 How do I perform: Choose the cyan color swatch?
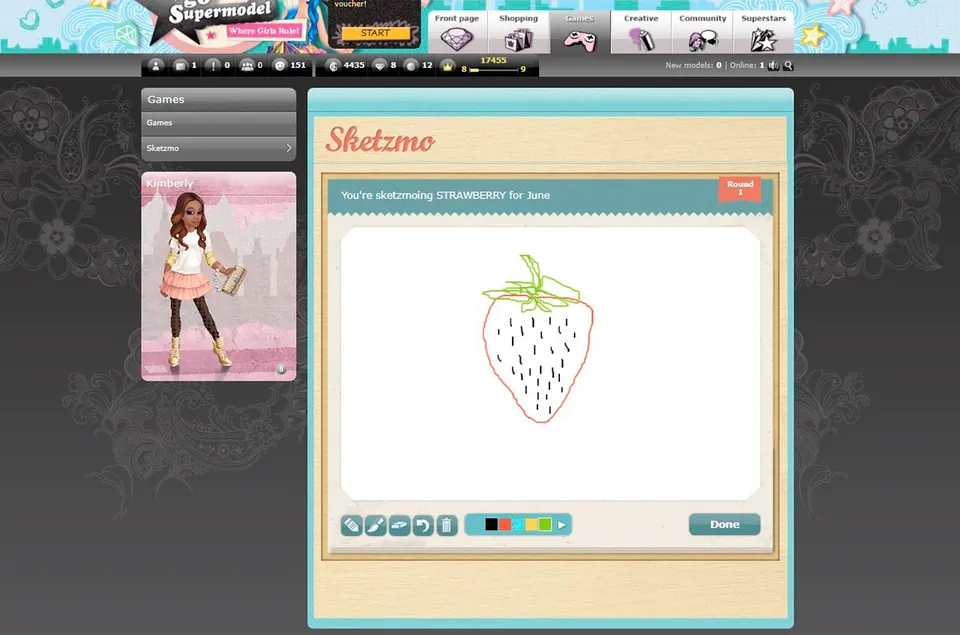tap(518, 524)
